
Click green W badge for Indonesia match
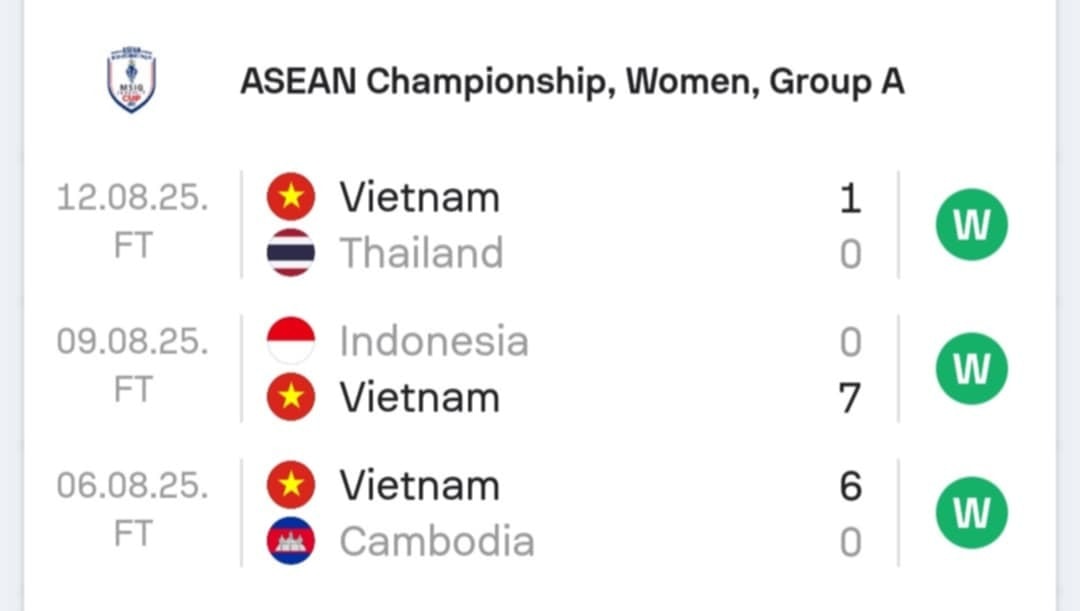971,369
